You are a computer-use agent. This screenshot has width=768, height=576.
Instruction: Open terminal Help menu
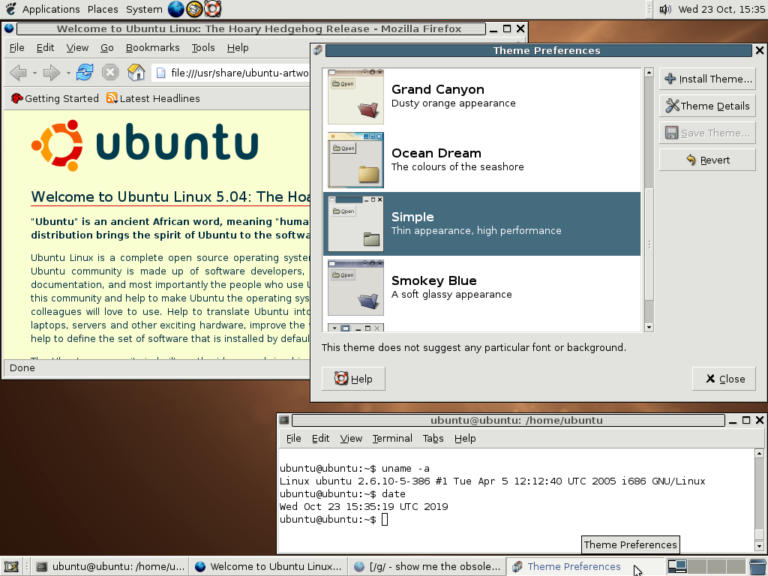(465, 438)
